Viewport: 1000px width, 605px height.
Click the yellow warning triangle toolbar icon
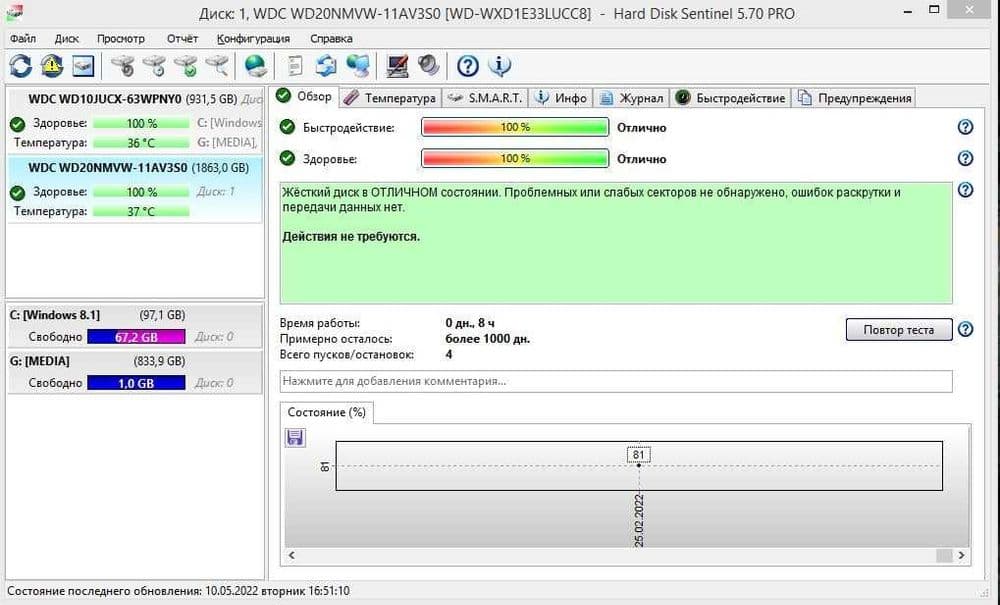click(x=52, y=66)
